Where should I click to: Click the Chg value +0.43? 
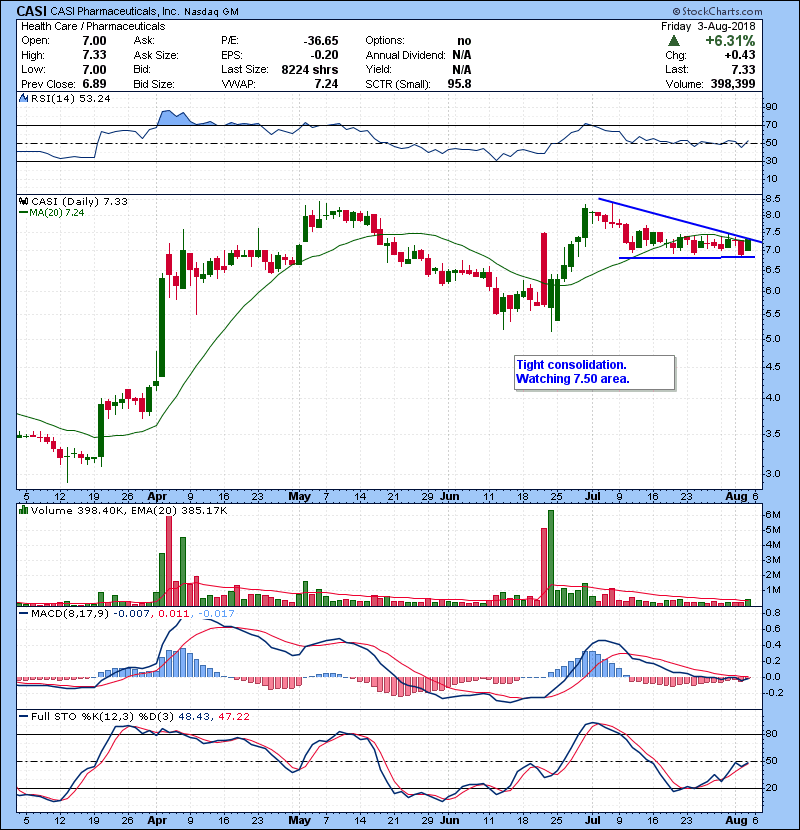pyautogui.click(x=740, y=55)
